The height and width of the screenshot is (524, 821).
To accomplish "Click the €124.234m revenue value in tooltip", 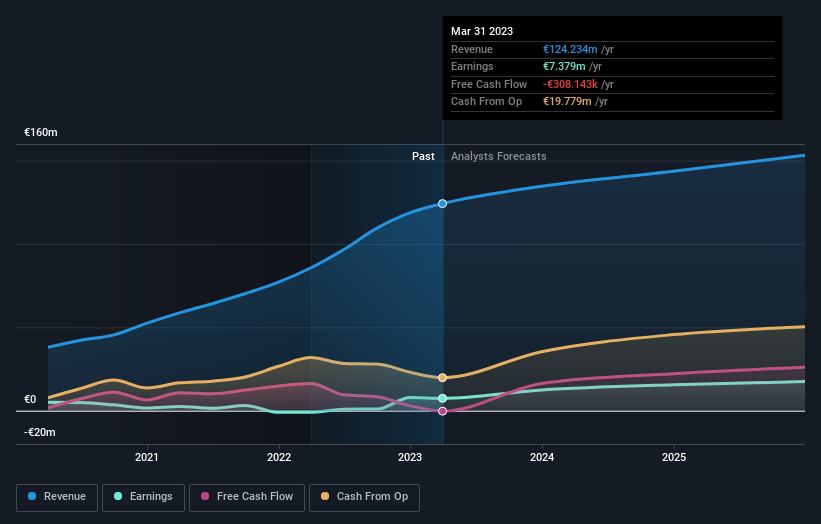I will [x=570, y=49].
